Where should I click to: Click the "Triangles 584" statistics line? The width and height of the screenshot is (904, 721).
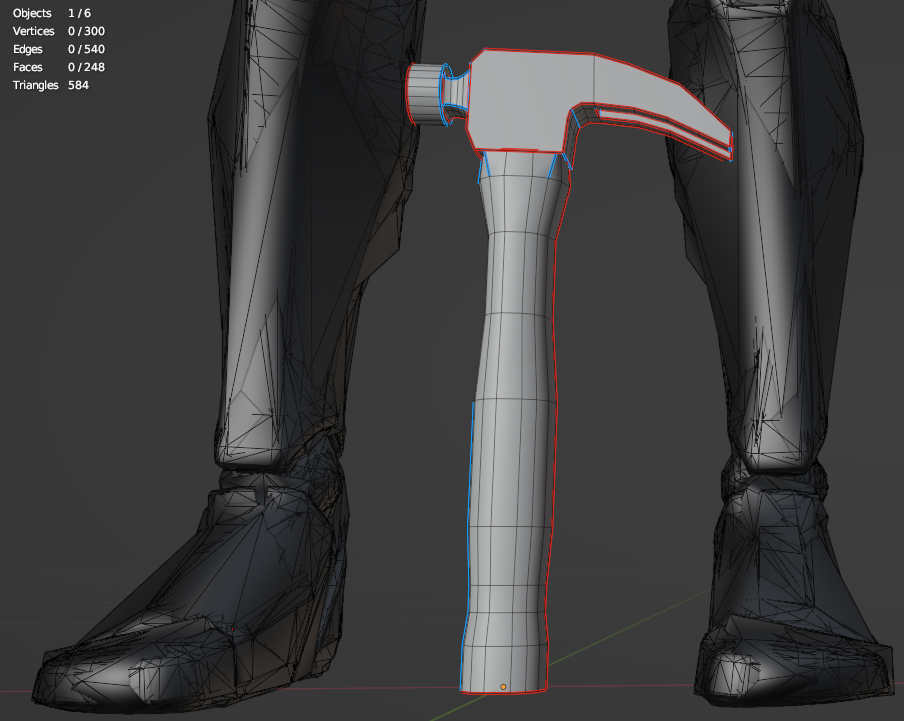tap(51, 85)
